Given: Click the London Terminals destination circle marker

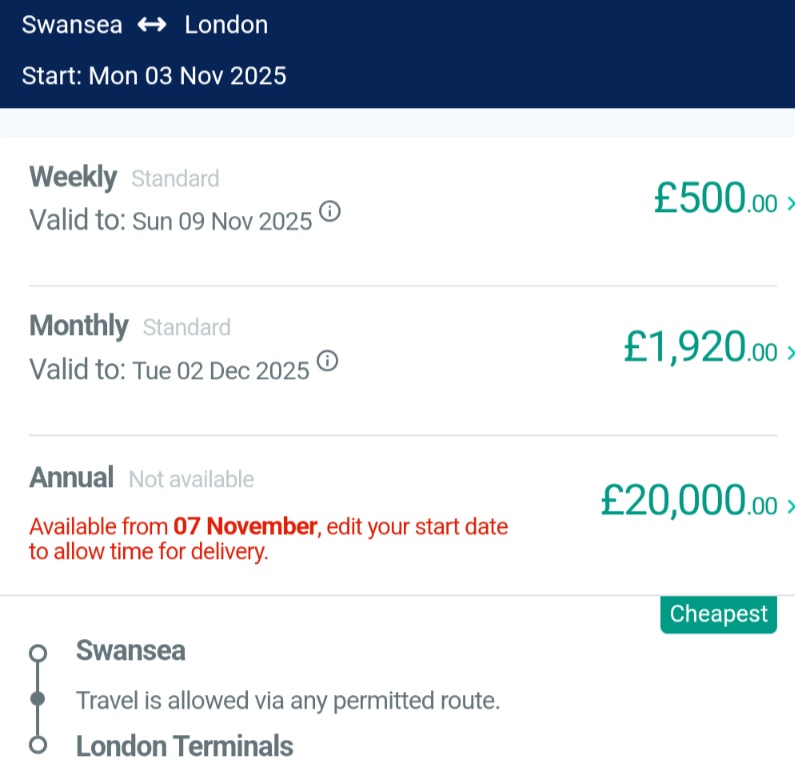Looking at the screenshot, I should point(38,746).
